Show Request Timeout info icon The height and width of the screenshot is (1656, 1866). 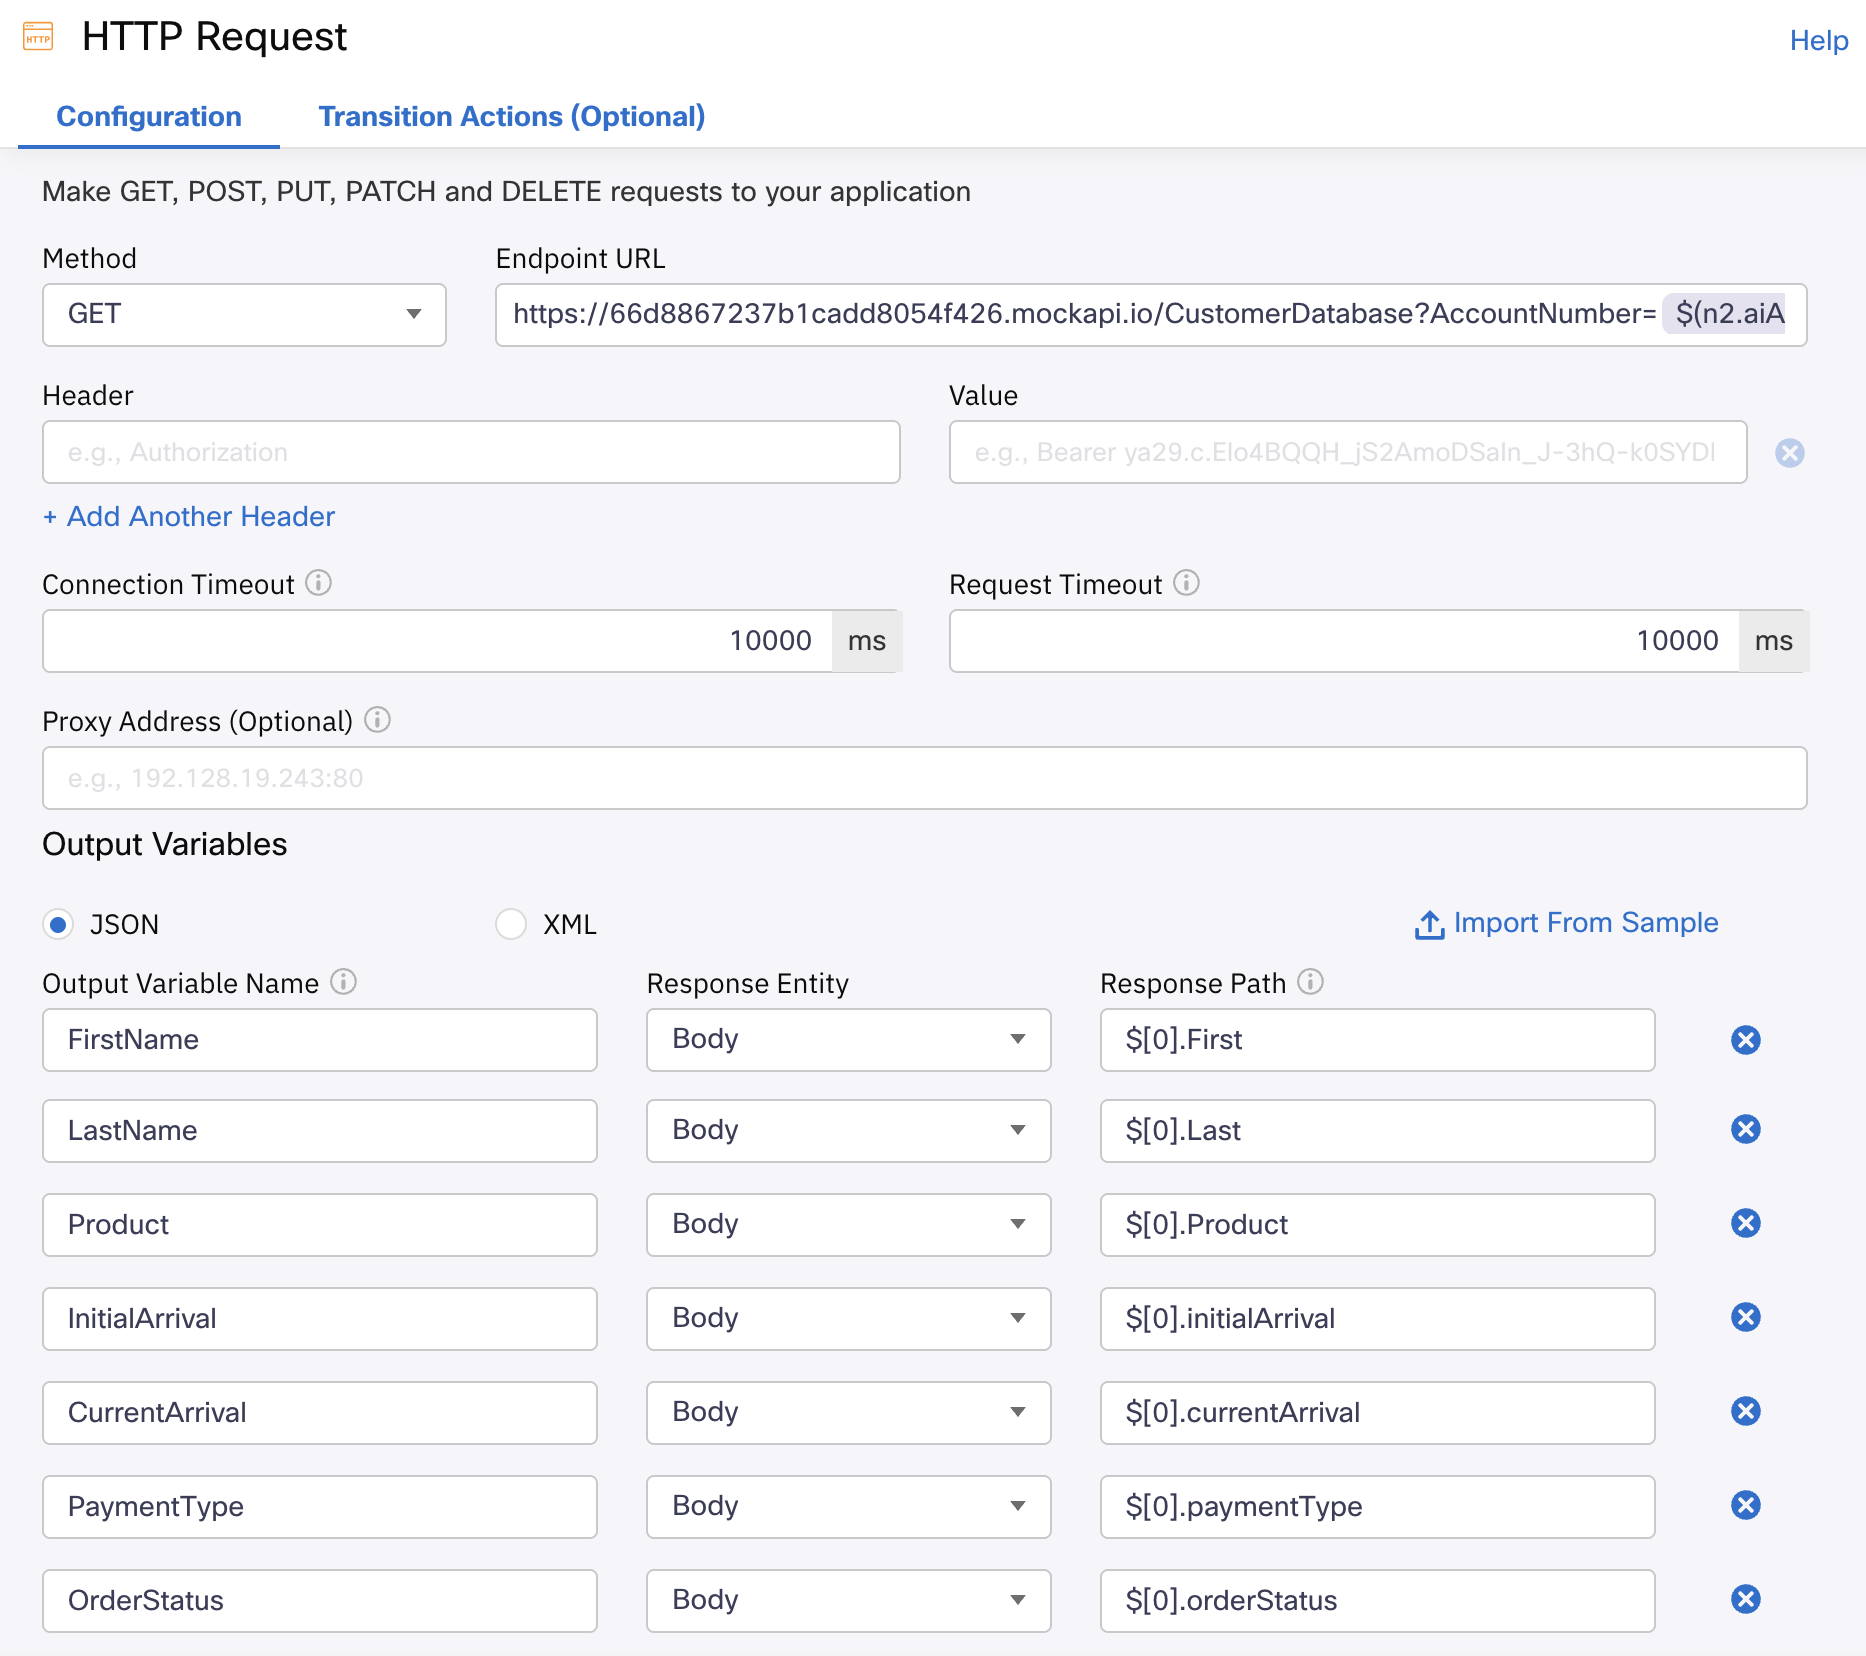(1186, 583)
